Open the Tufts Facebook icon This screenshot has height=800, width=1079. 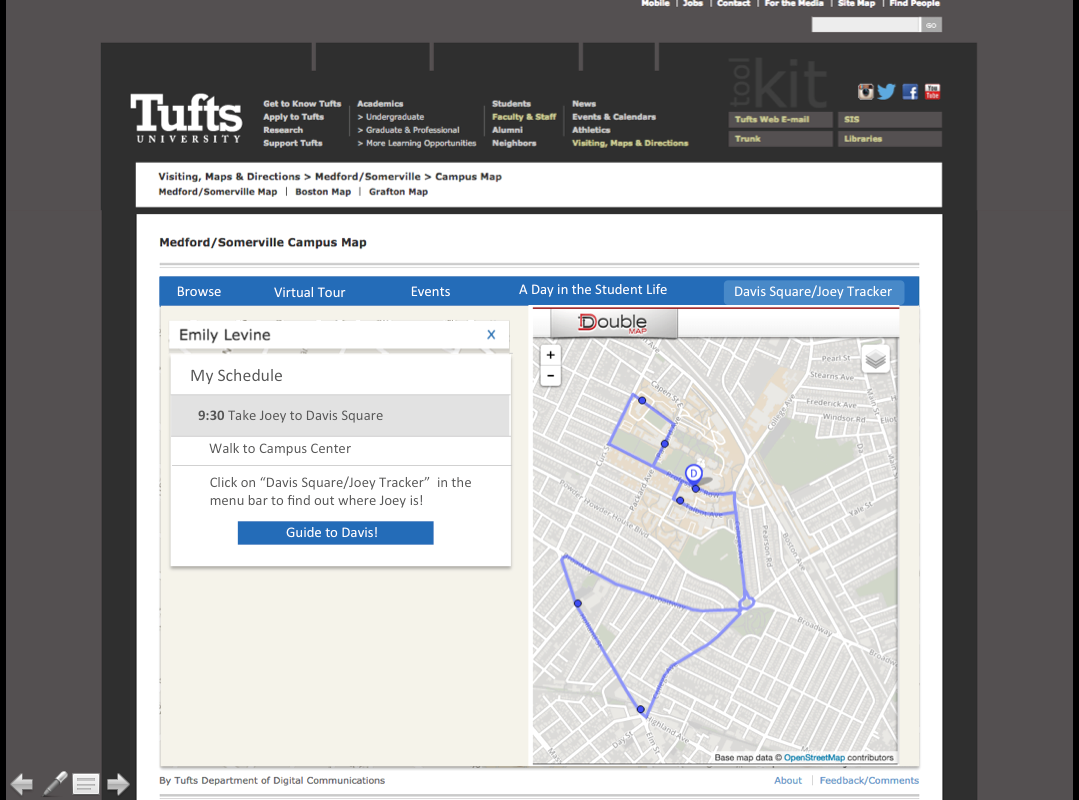910,91
